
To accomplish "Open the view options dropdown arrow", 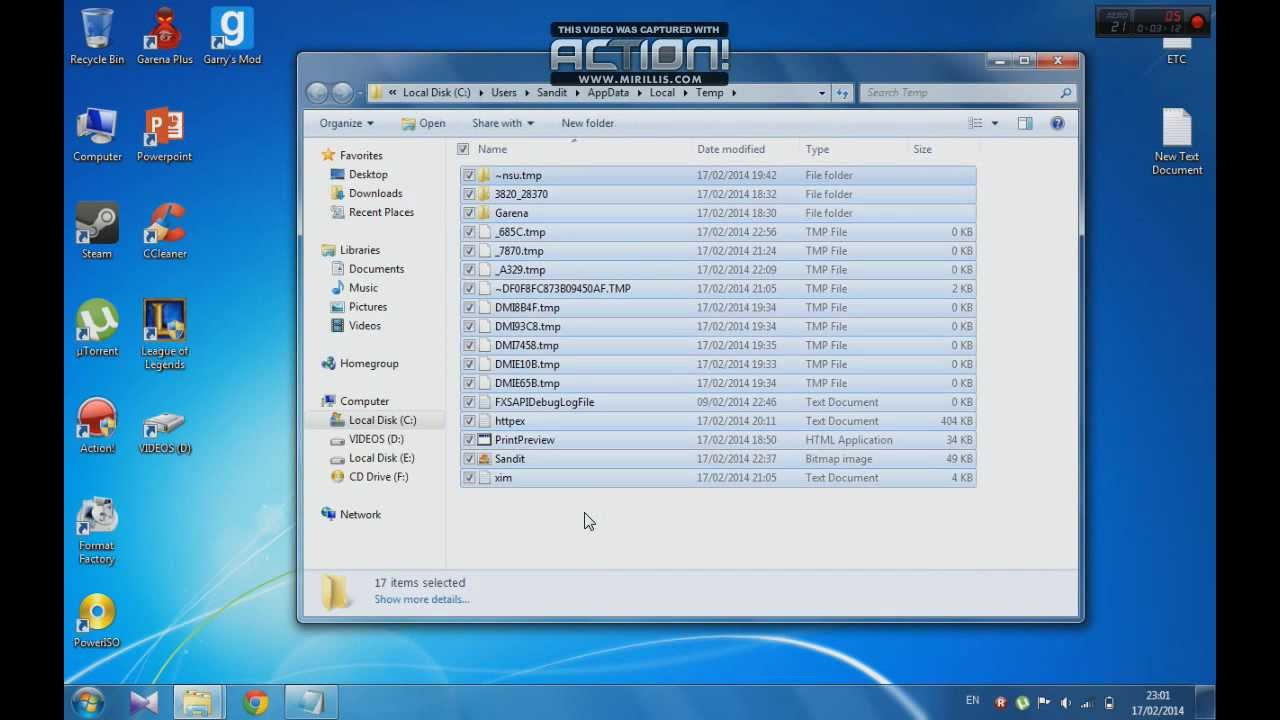I will coord(994,123).
